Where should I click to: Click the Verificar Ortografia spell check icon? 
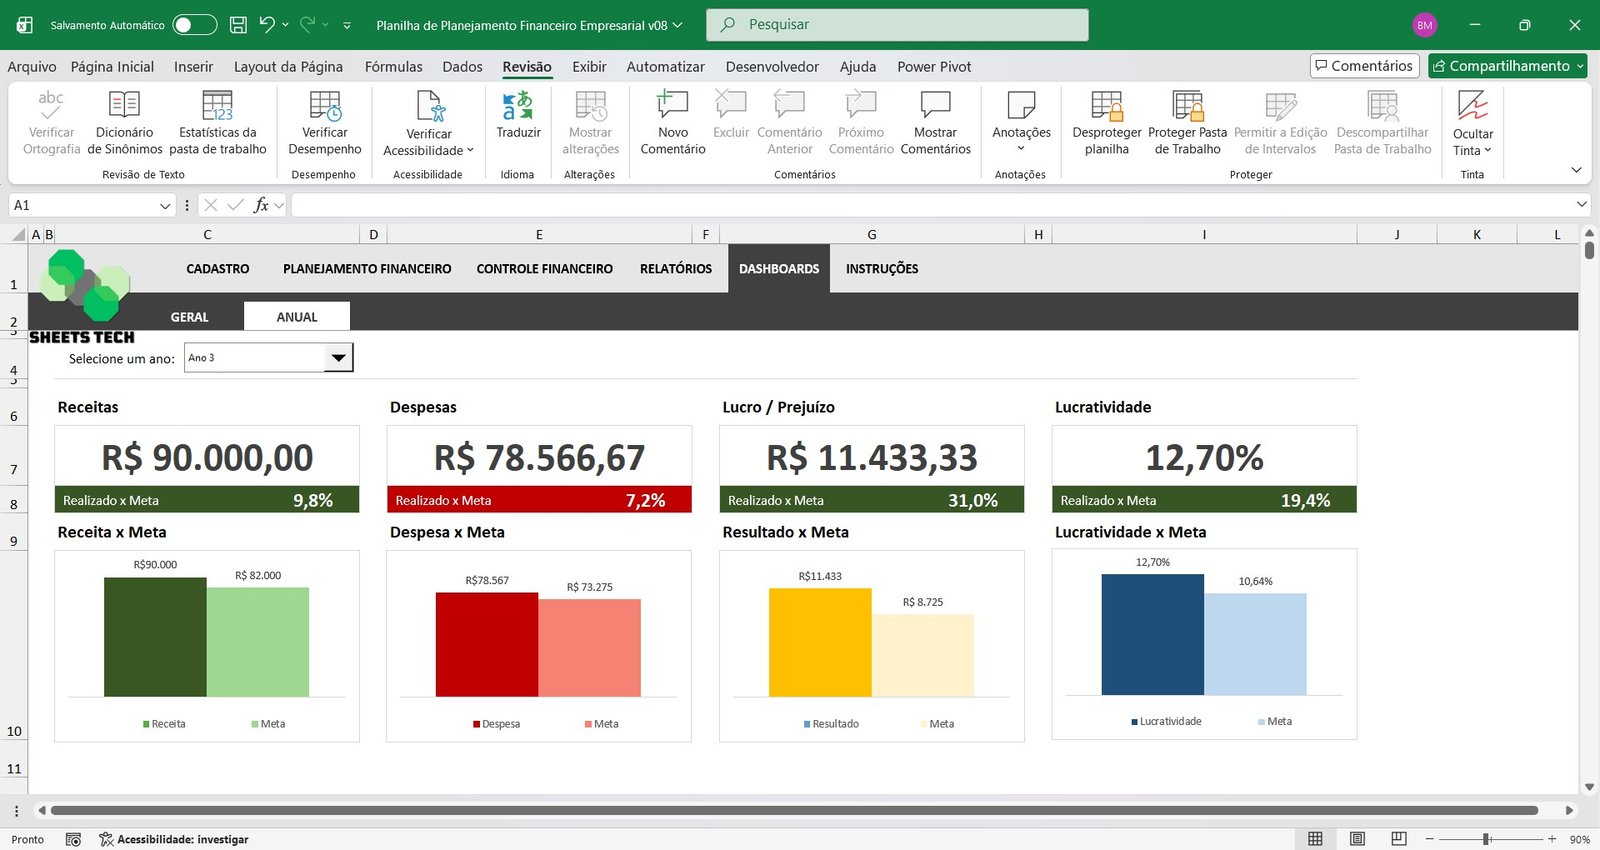[51, 106]
